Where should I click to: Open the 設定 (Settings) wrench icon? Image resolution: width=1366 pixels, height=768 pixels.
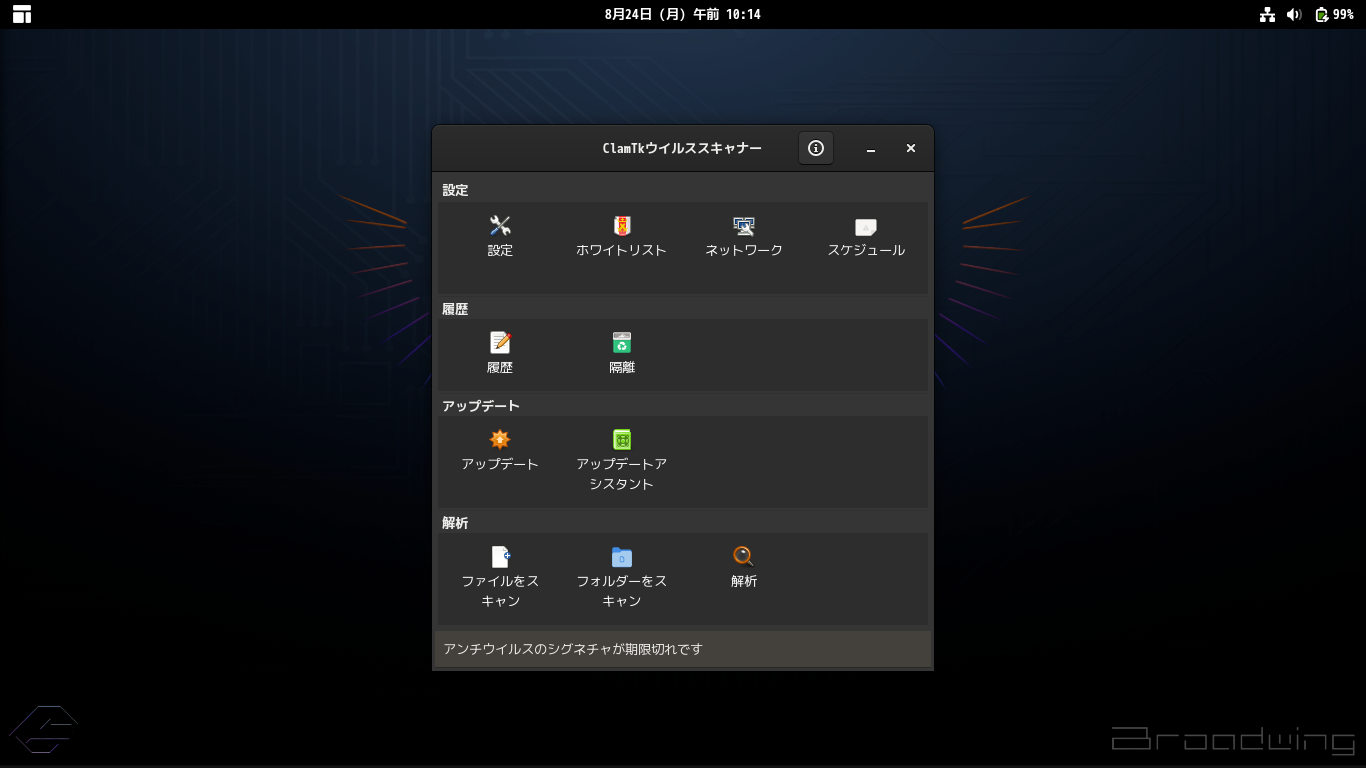click(500, 227)
